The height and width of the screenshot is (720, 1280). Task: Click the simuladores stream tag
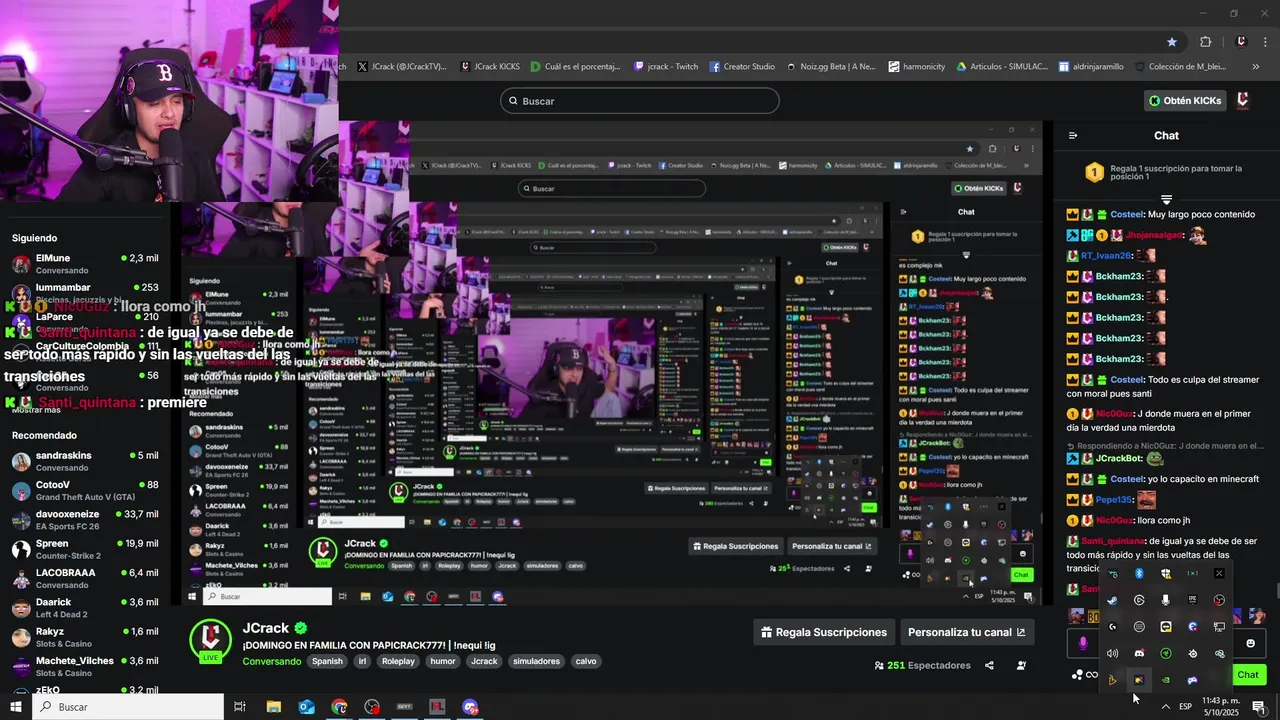pos(536,661)
